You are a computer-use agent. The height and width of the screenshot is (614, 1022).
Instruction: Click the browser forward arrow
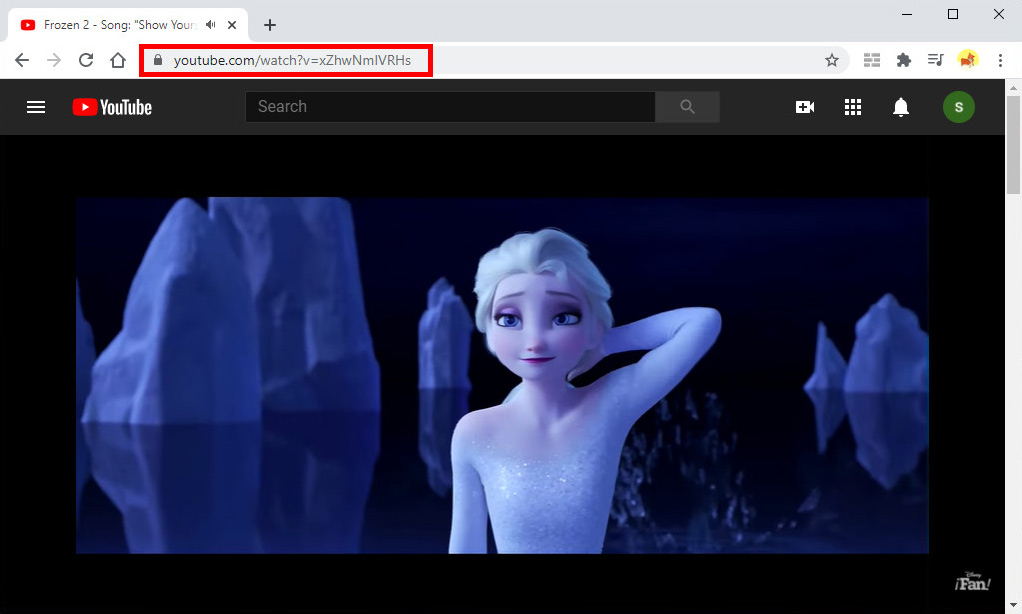[54, 61]
